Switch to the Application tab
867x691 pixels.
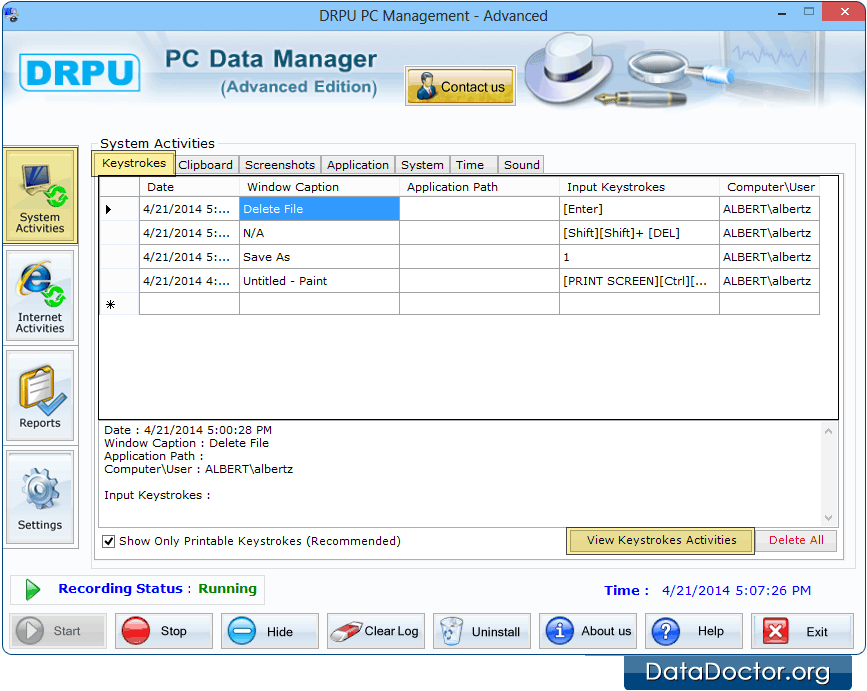coord(358,165)
